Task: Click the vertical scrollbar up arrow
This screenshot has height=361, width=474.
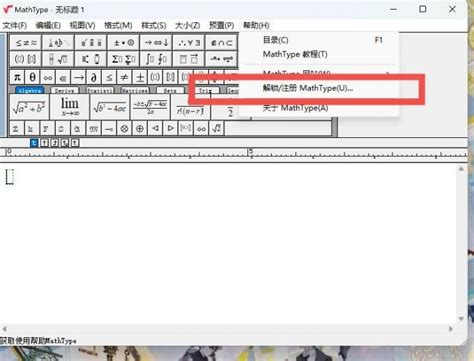Action: [461, 169]
